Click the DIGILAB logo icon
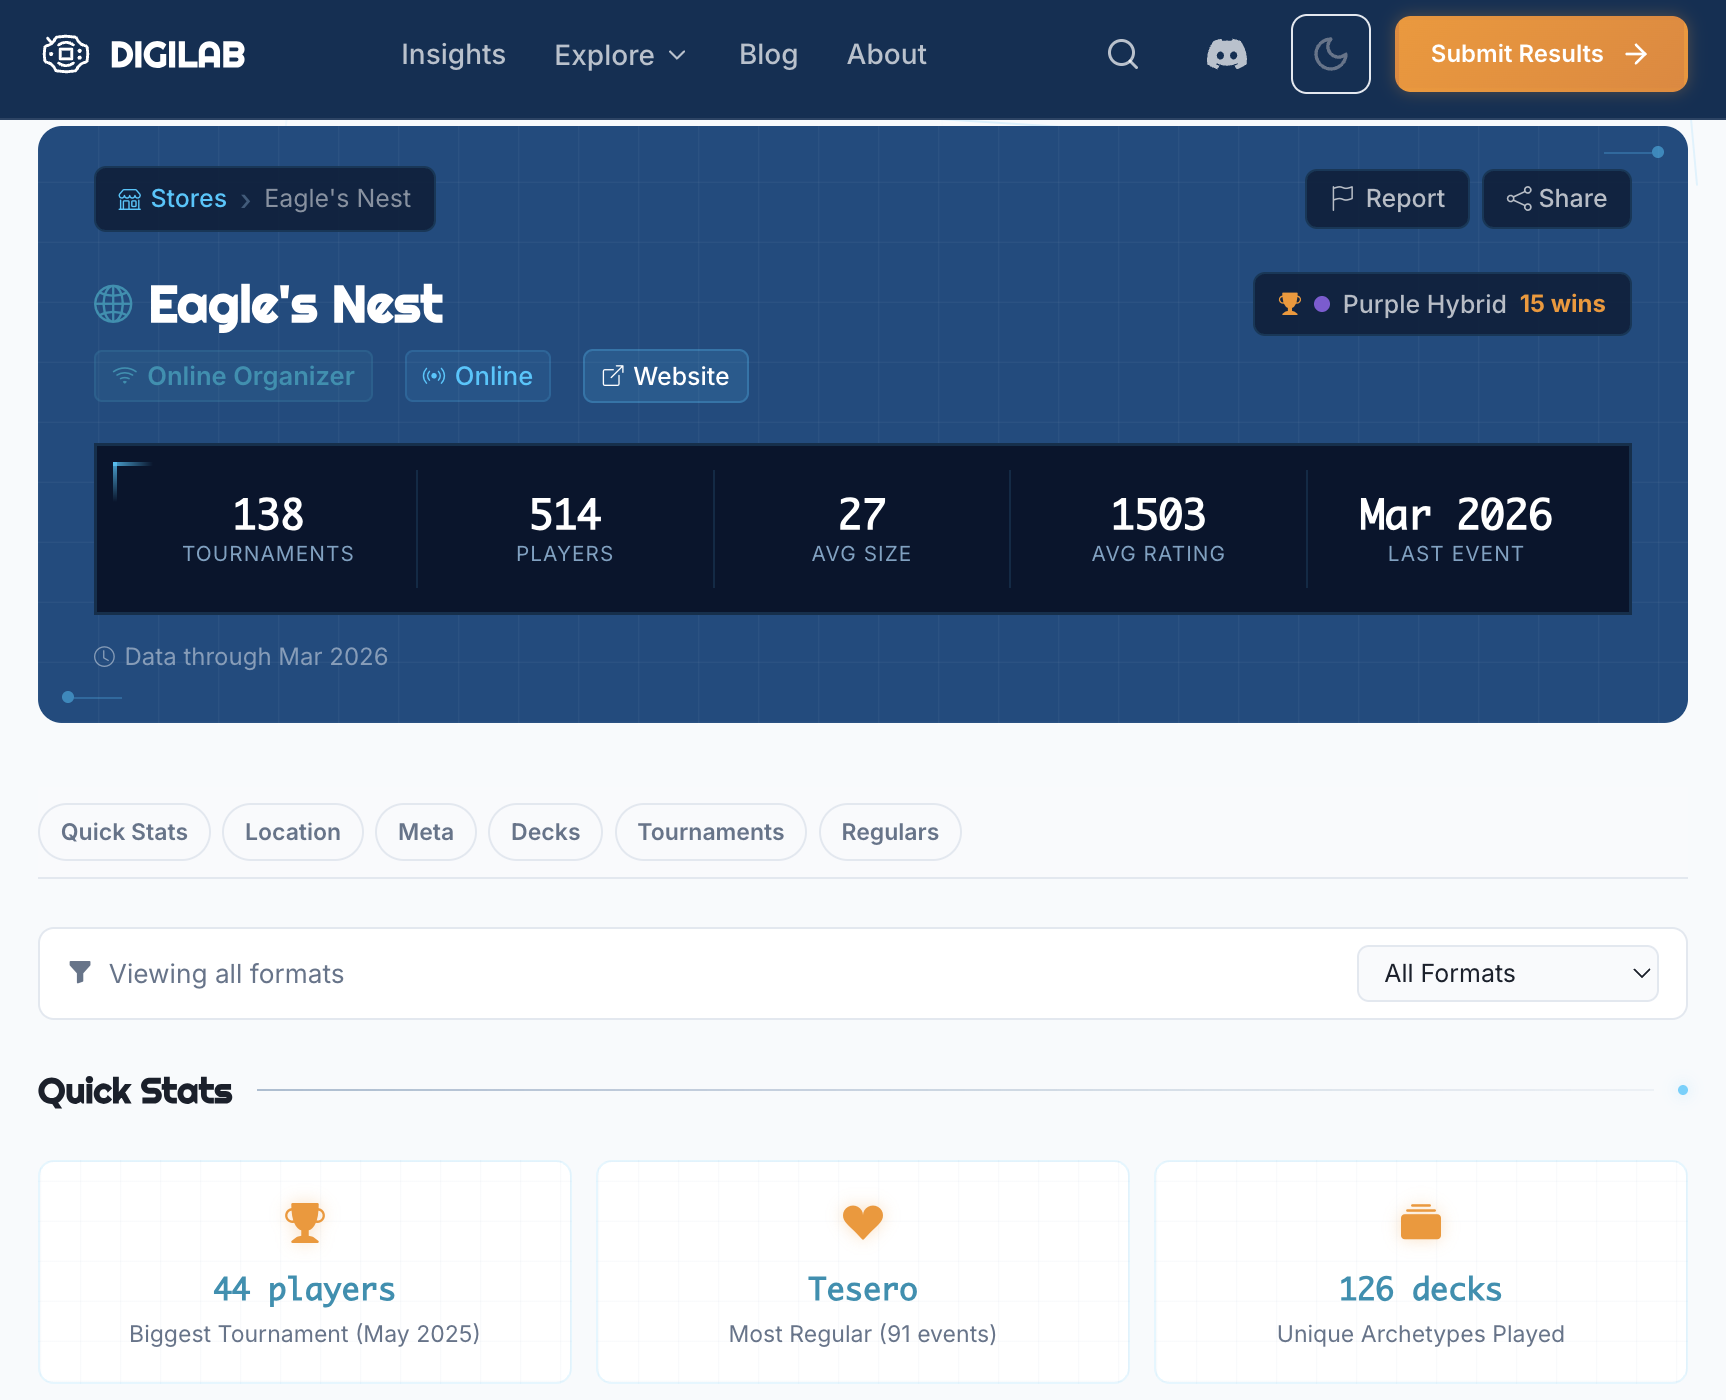This screenshot has height=1400, width=1726. 66,54
